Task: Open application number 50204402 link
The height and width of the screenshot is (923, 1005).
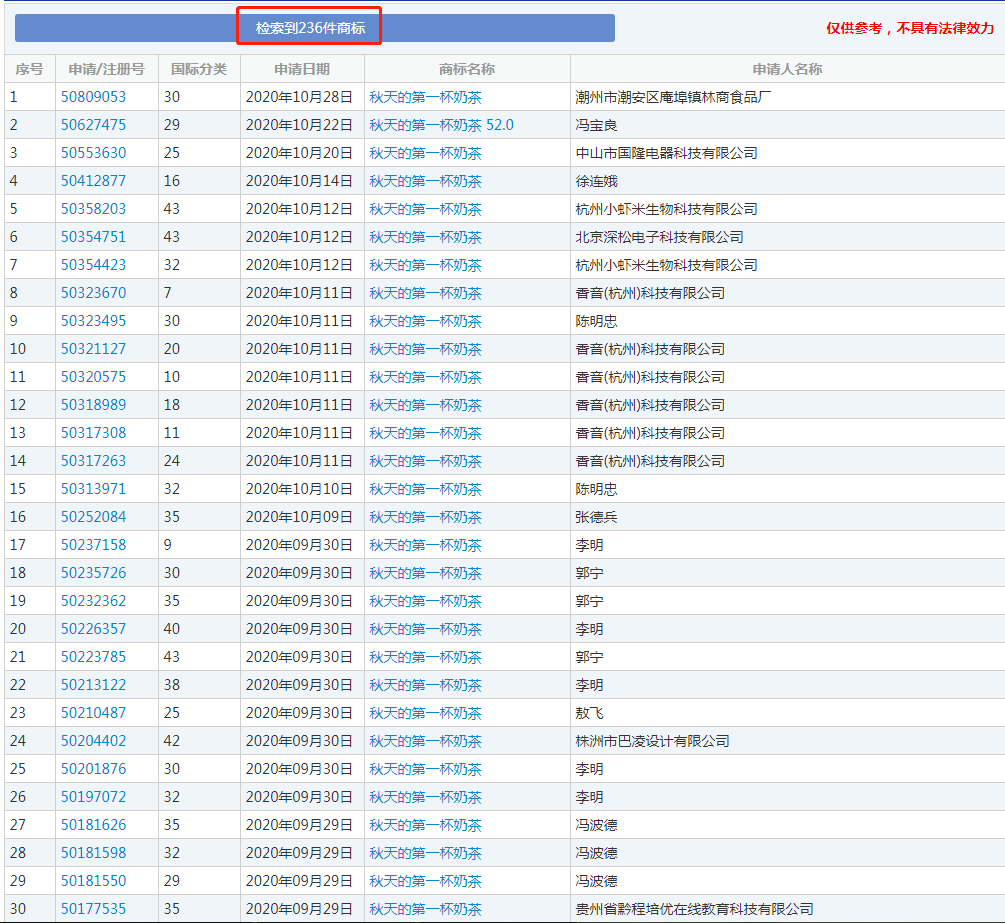Action: [94, 741]
